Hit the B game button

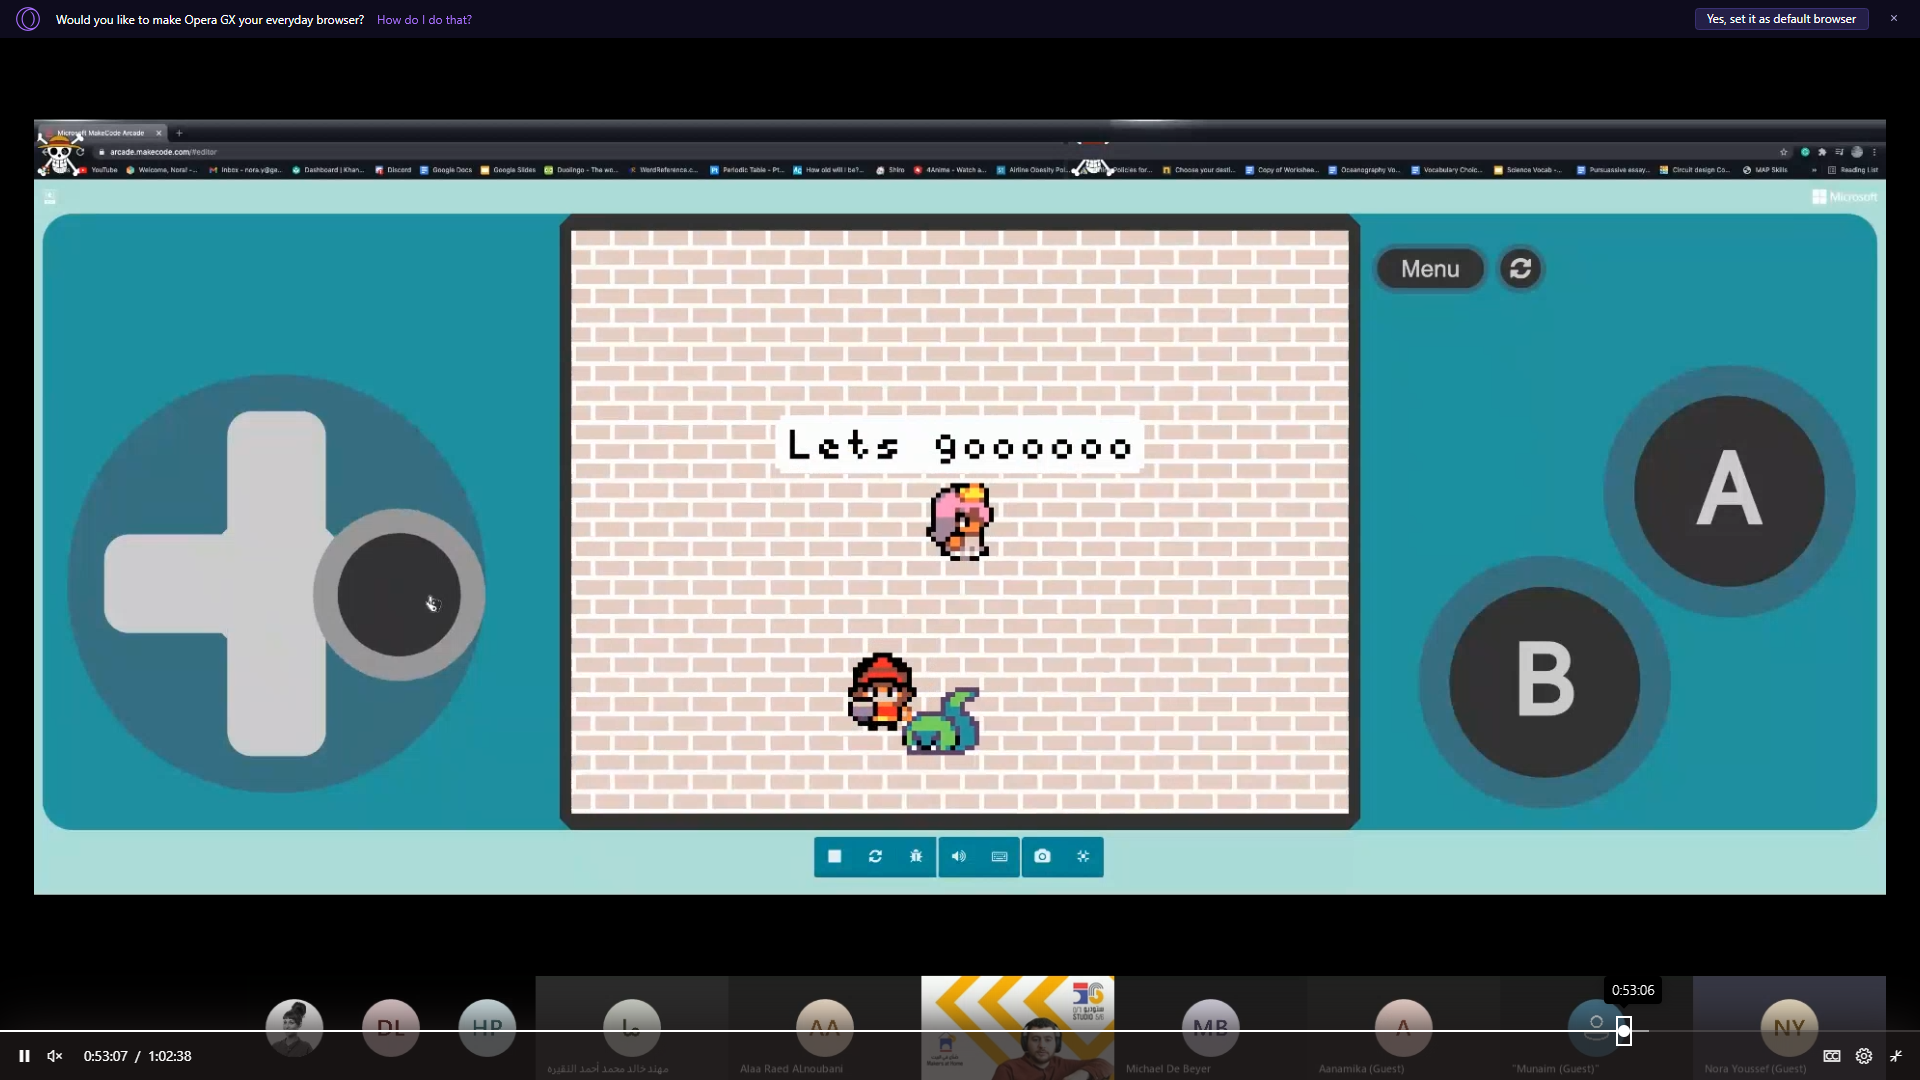coord(1545,682)
